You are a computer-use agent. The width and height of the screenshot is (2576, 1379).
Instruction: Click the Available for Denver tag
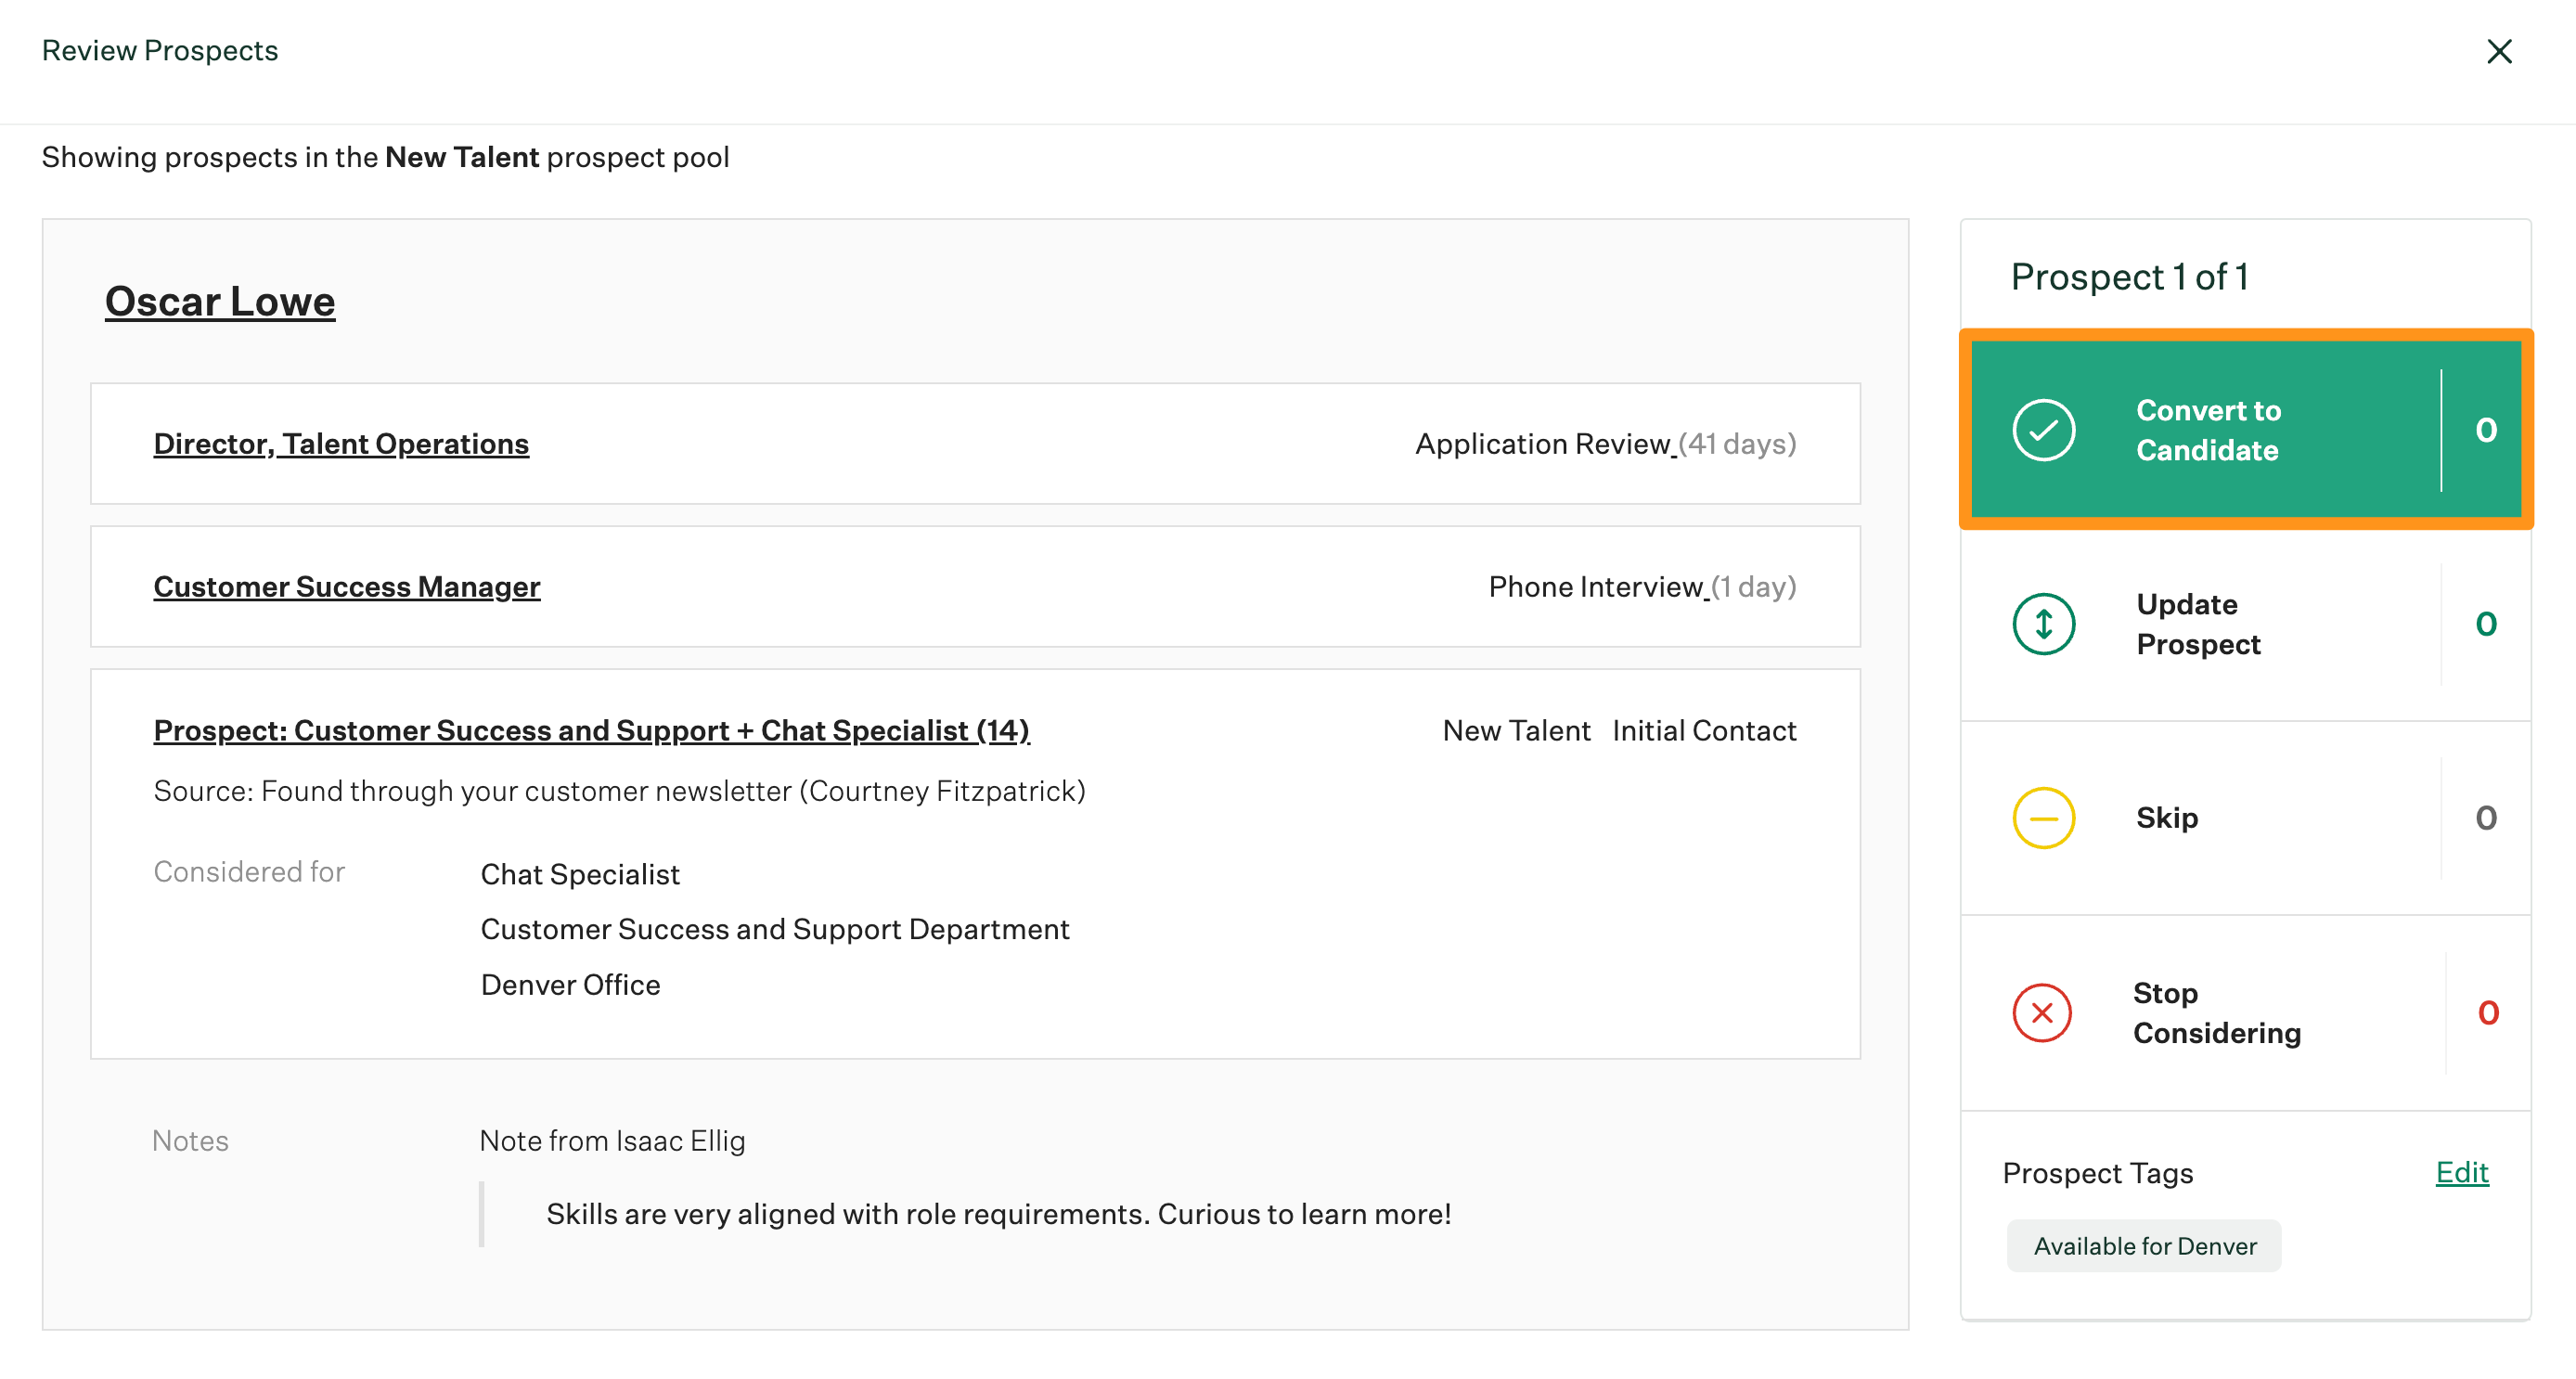pyautogui.click(x=2144, y=1246)
